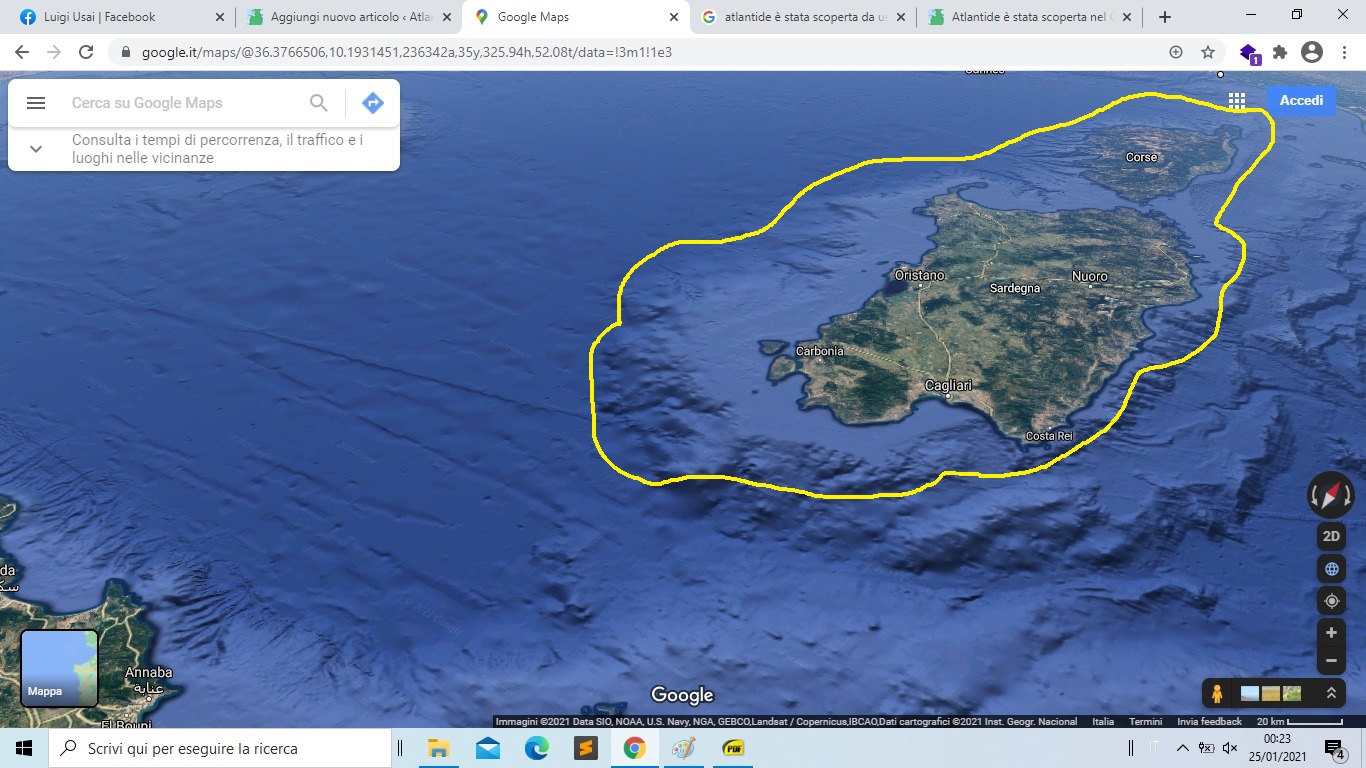This screenshot has width=1366, height=768.
Task: Open directions with the blue arrow icon
Action: pos(373,103)
